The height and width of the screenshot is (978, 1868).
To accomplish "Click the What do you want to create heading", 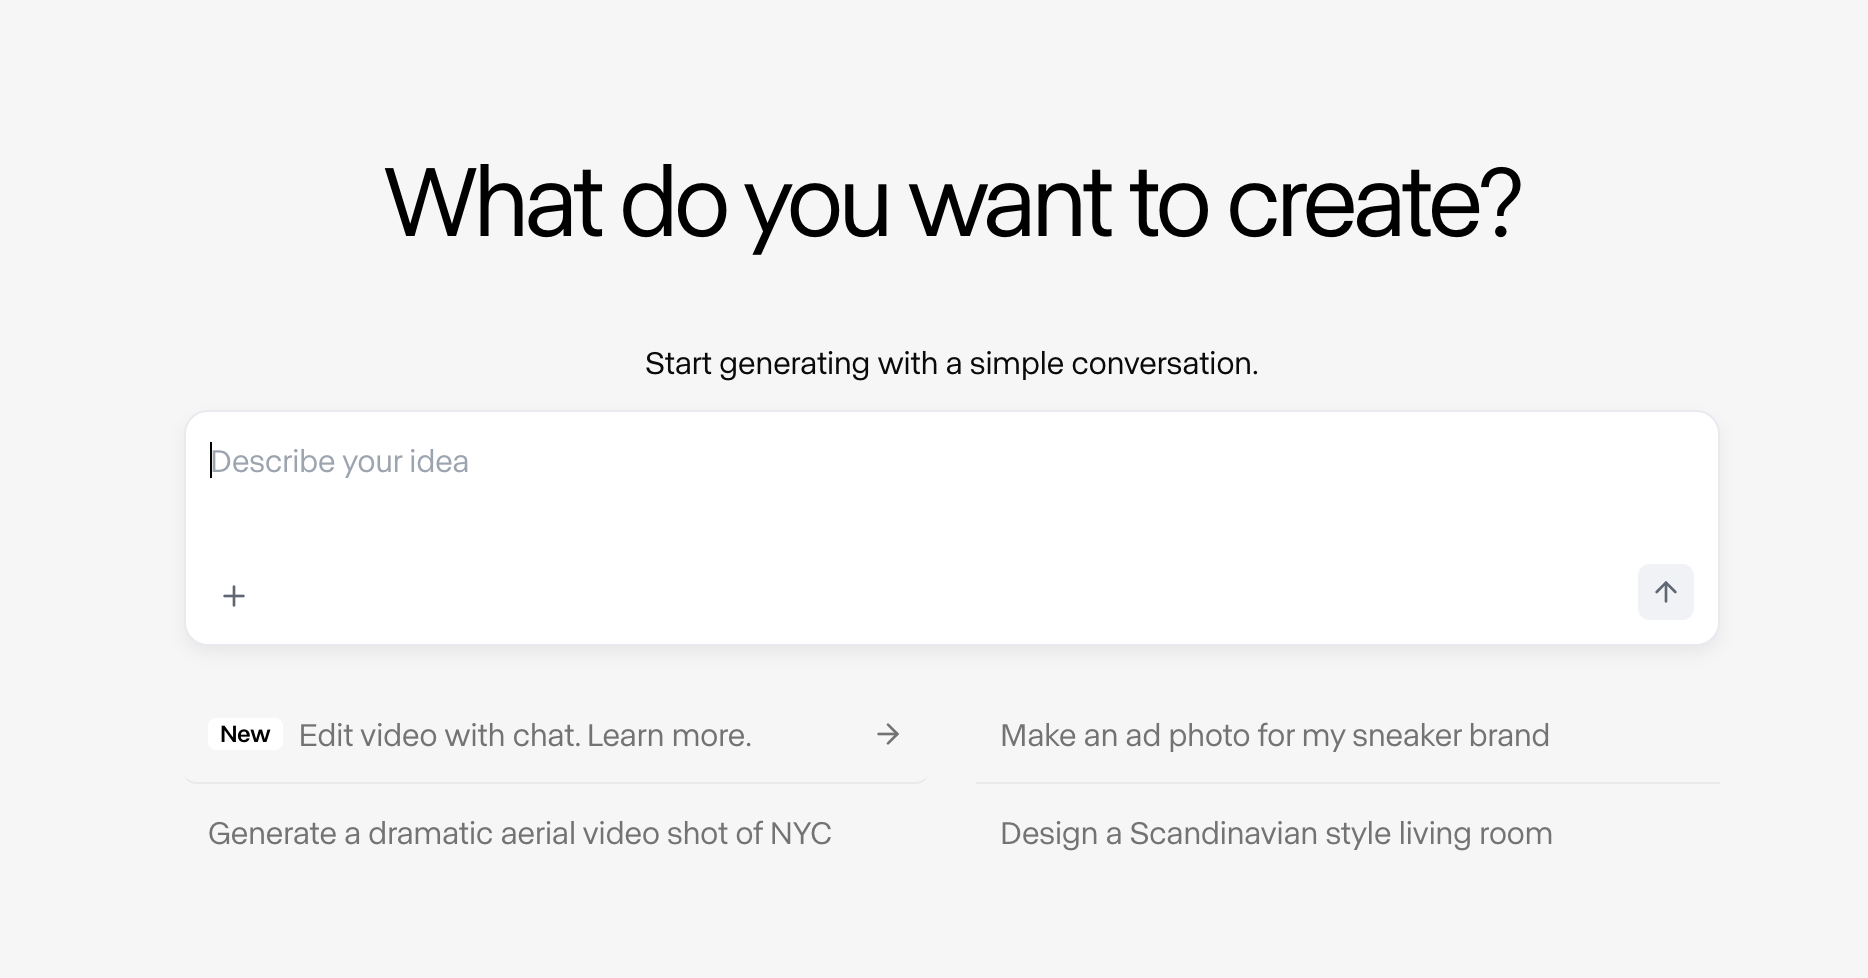I will point(952,203).
